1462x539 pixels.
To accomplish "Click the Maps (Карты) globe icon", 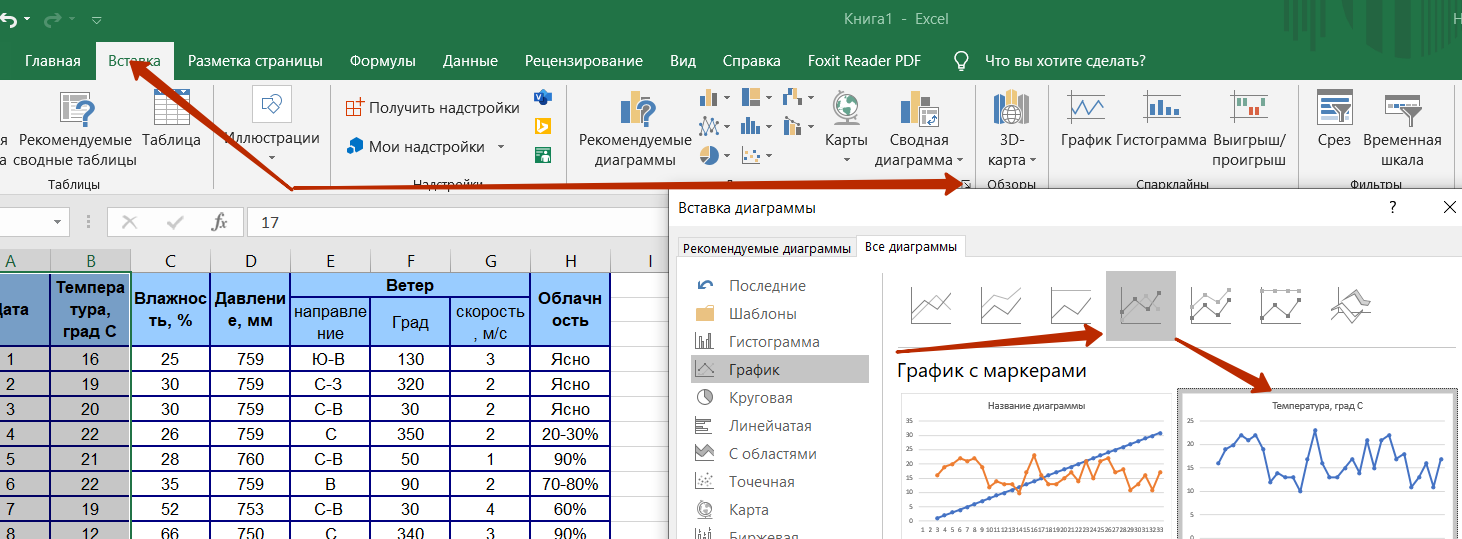I will tap(846, 108).
